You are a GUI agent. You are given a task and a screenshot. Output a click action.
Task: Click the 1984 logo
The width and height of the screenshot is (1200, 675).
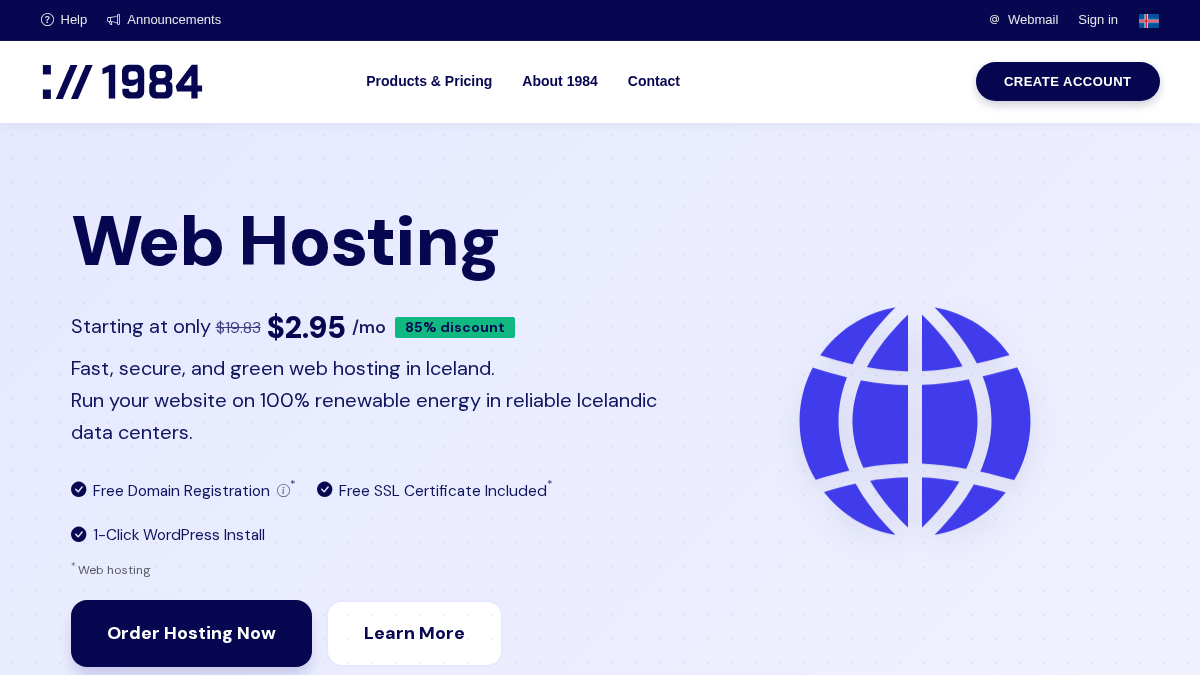click(122, 82)
